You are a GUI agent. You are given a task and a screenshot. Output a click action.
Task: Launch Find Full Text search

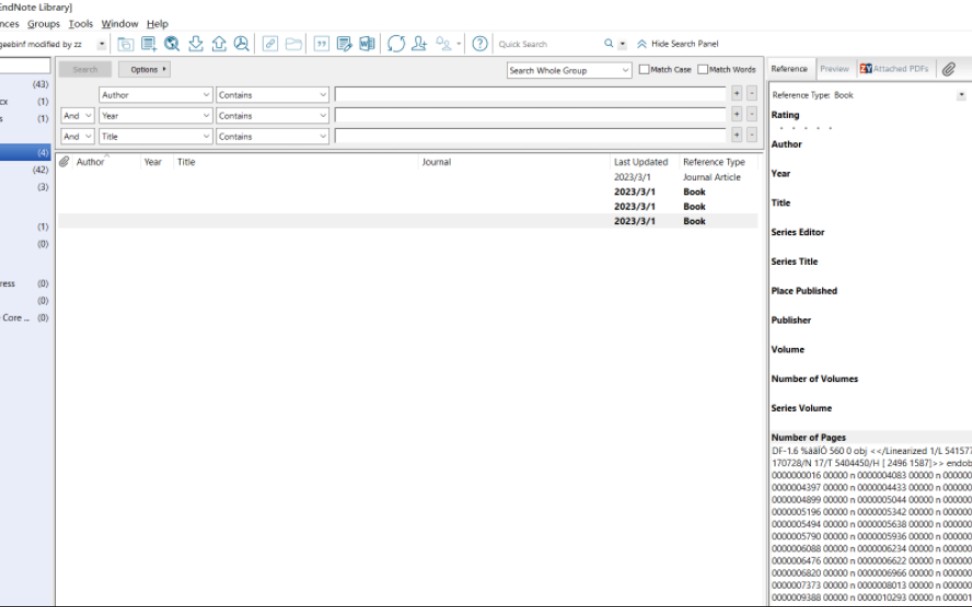[x=241, y=43]
